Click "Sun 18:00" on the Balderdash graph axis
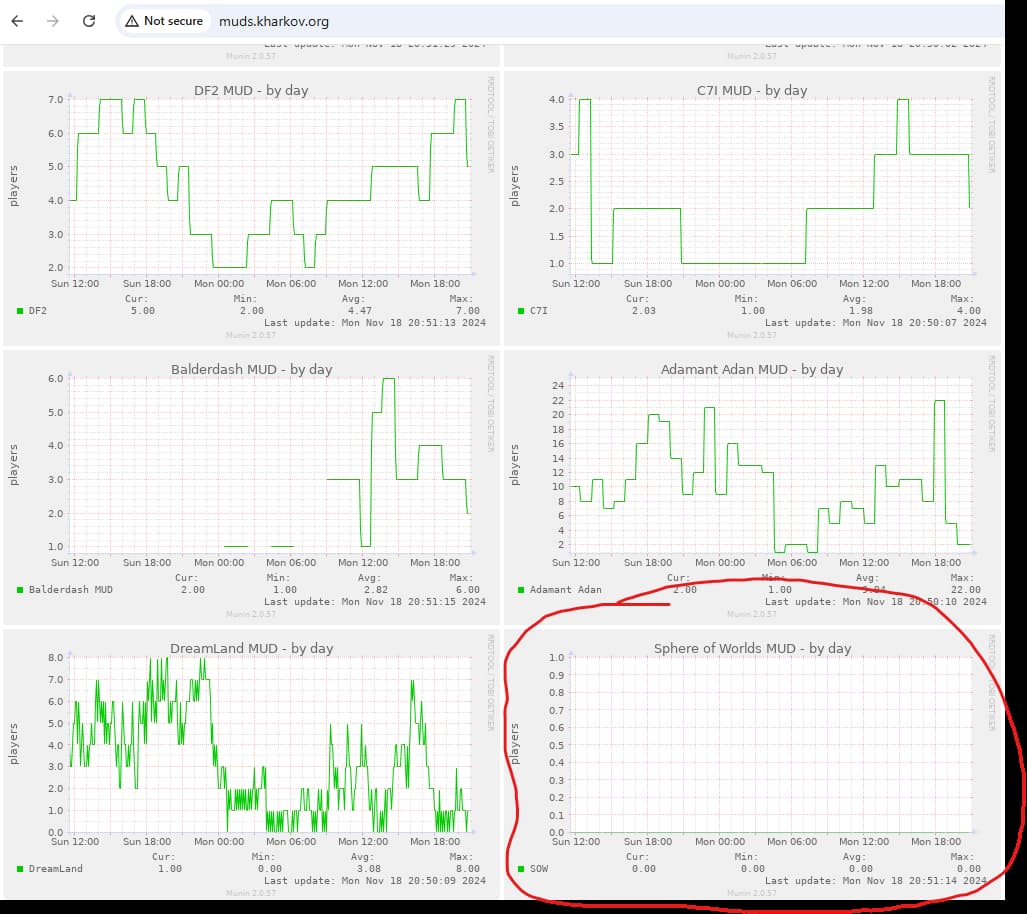This screenshot has height=914, width=1027. click(147, 563)
